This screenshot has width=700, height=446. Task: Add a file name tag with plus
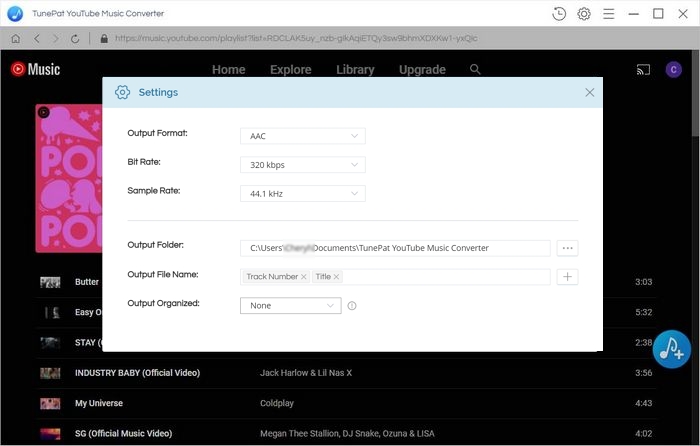pyautogui.click(x=567, y=277)
